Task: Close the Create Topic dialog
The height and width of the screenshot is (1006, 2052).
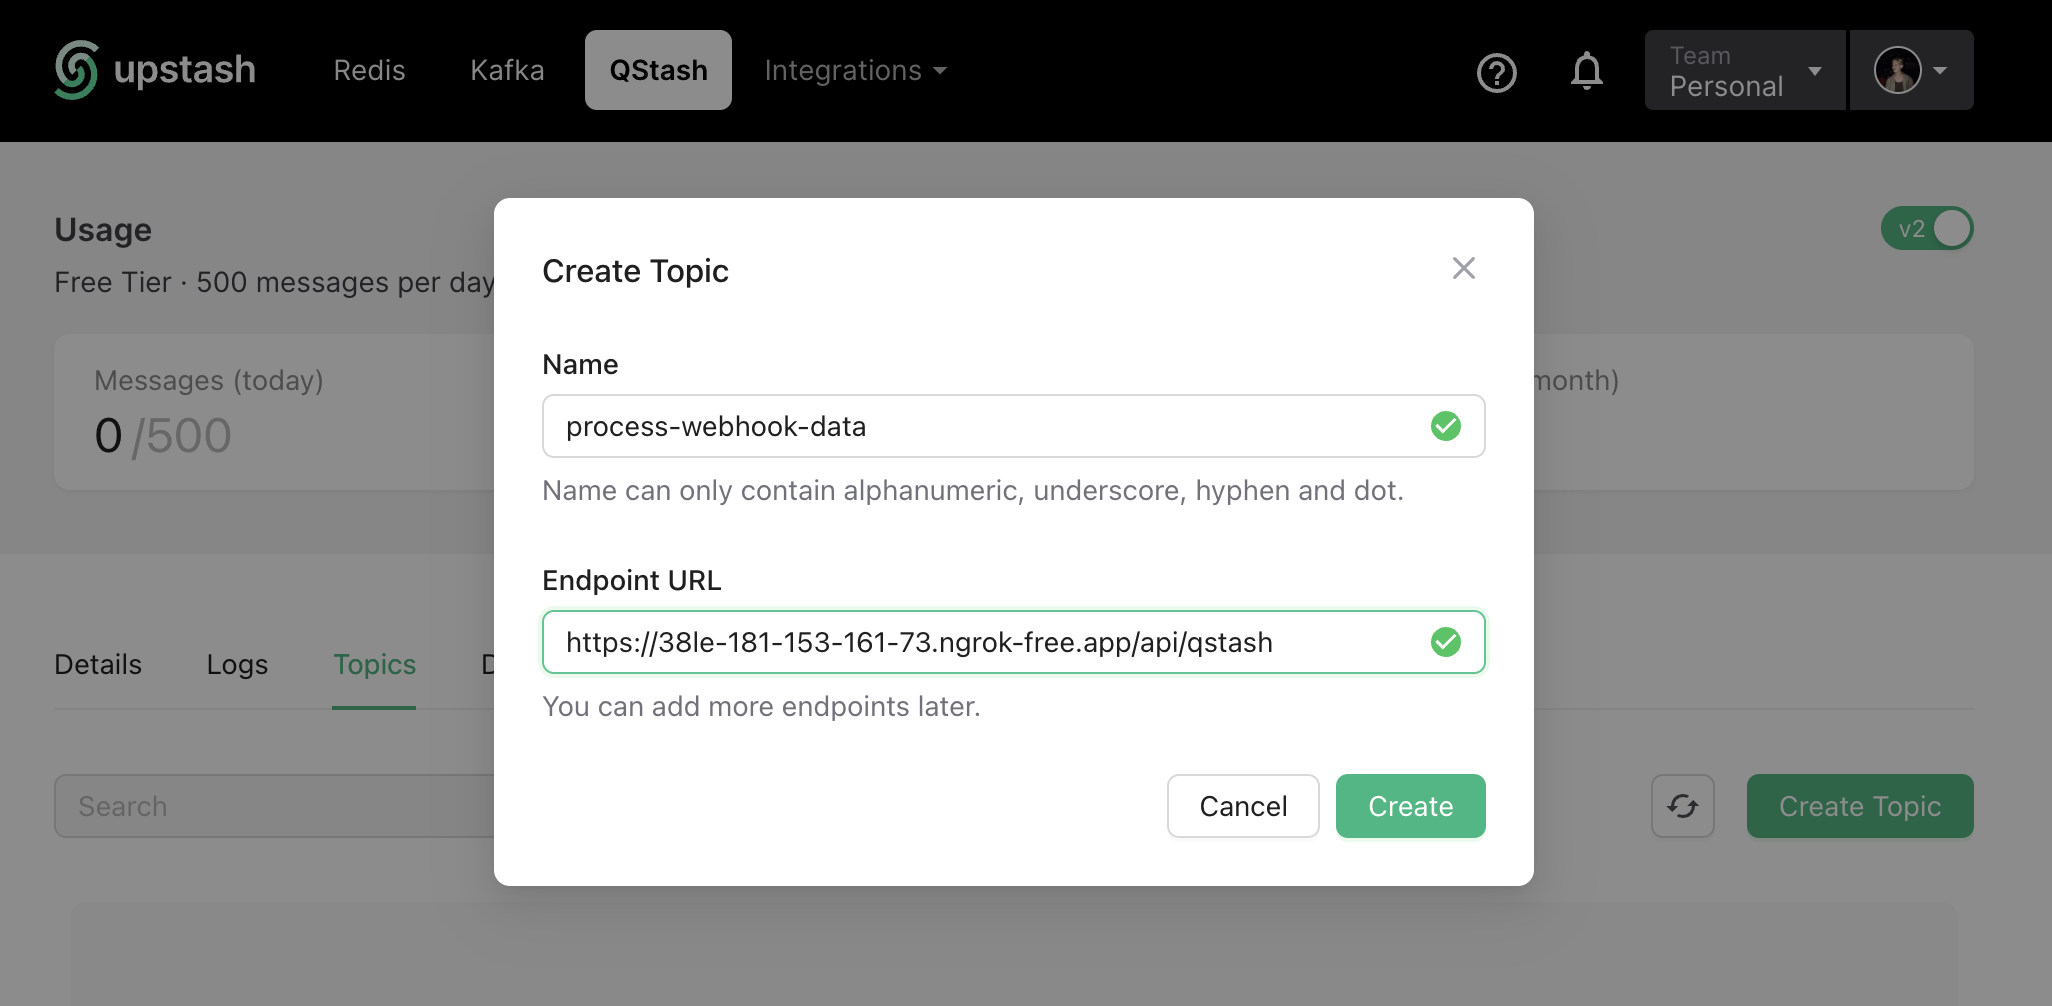Action: coord(1464,268)
